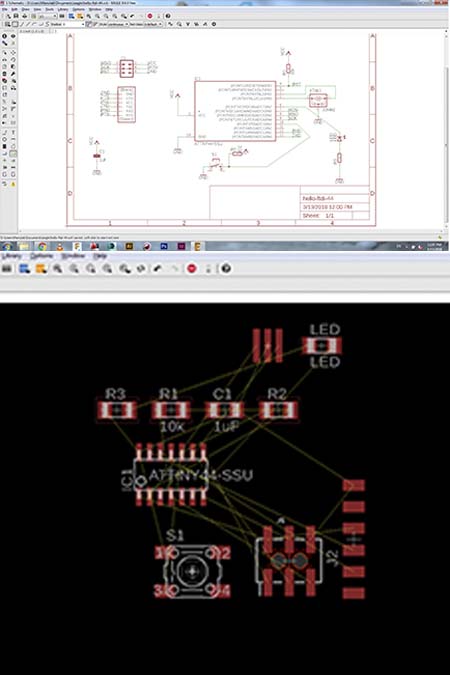Run the ERC check tool
The width and height of the screenshot is (450, 675).
click(4, 183)
